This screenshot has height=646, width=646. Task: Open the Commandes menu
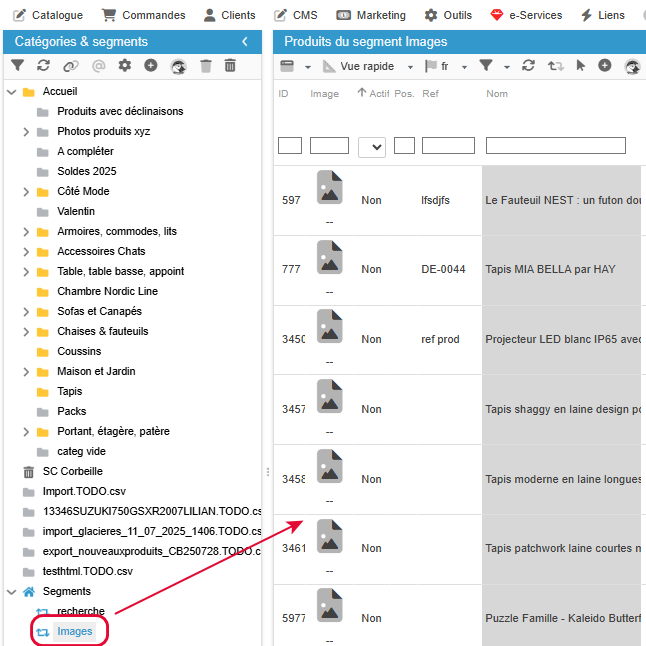pyautogui.click(x=143, y=15)
